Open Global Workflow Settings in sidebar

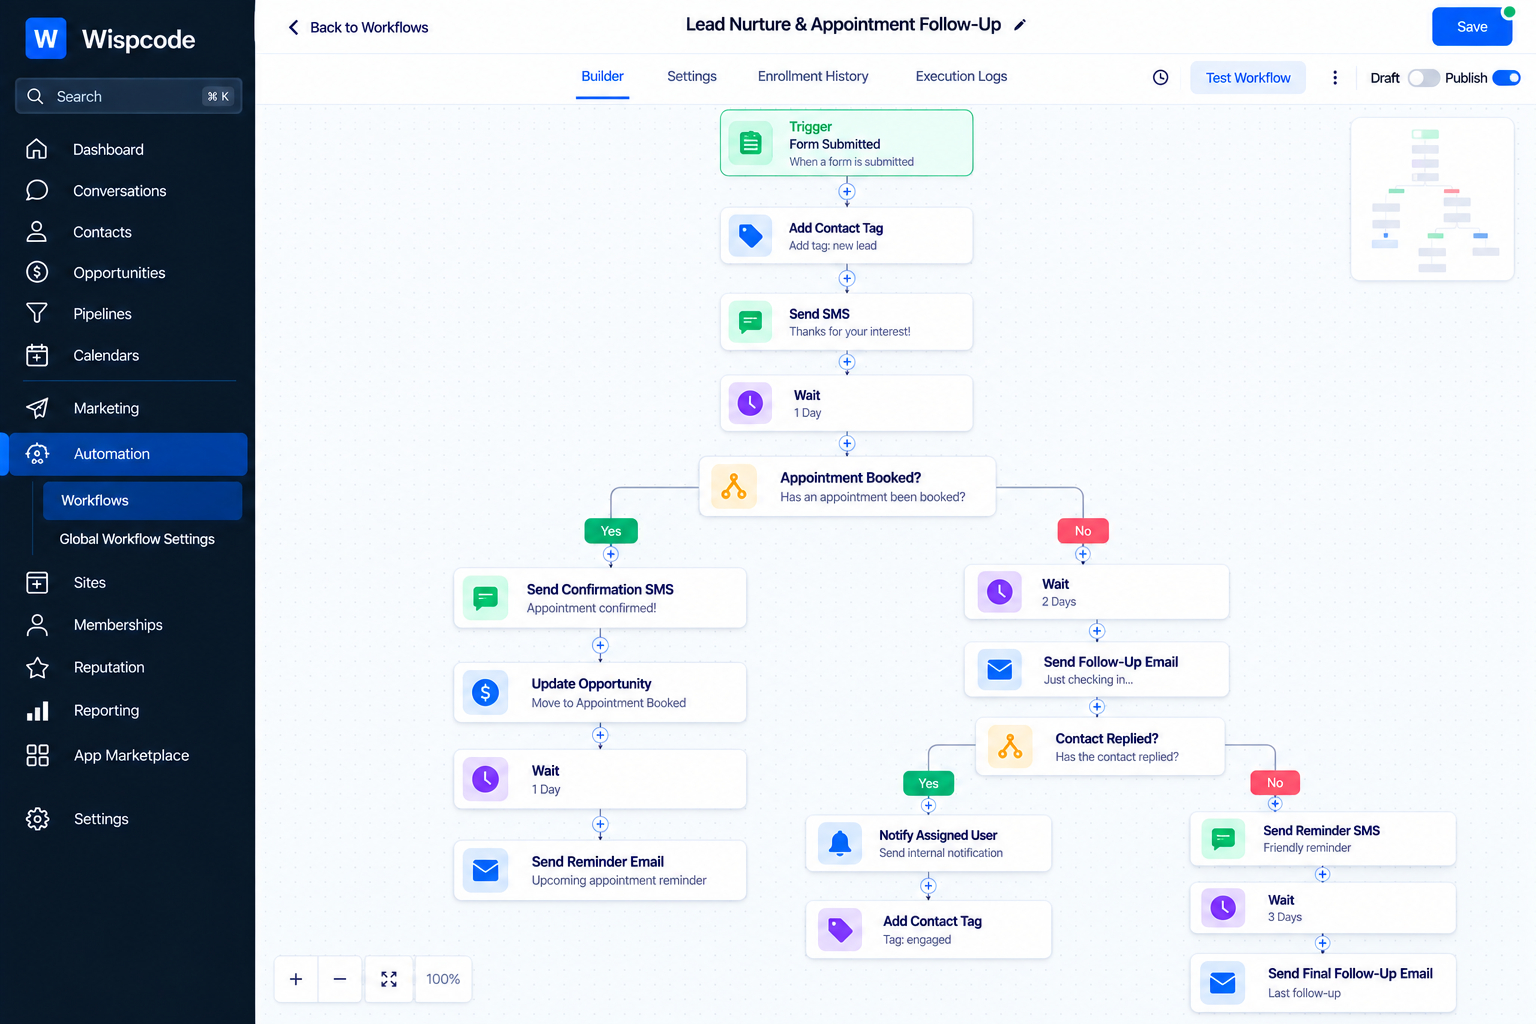point(137,539)
